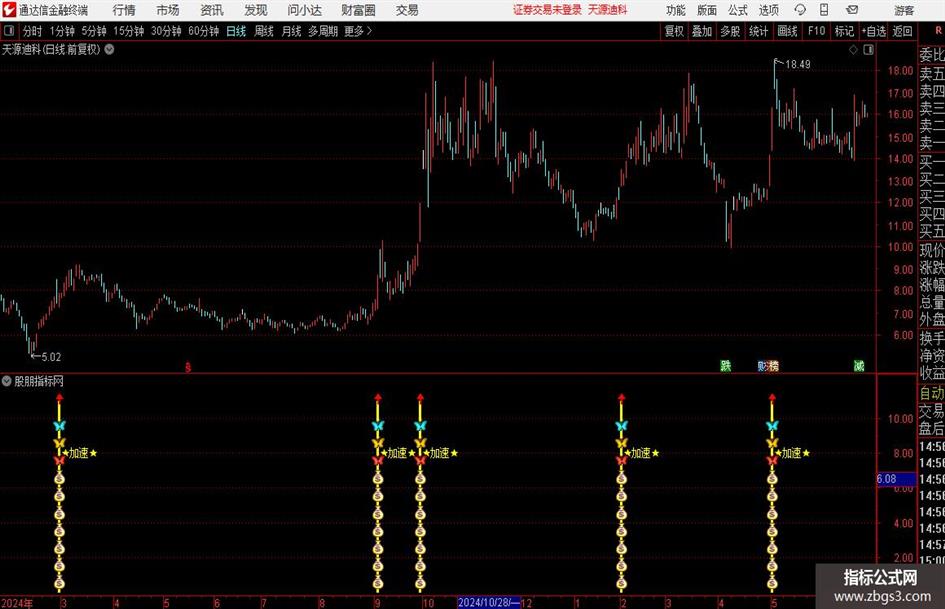Open the 版面 menu
Image resolution: width=945 pixels, height=609 pixels.
click(706, 10)
